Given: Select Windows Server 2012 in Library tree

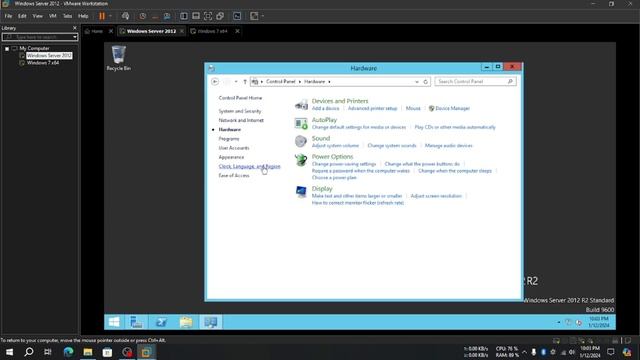Looking at the screenshot, I should click(x=49, y=56).
